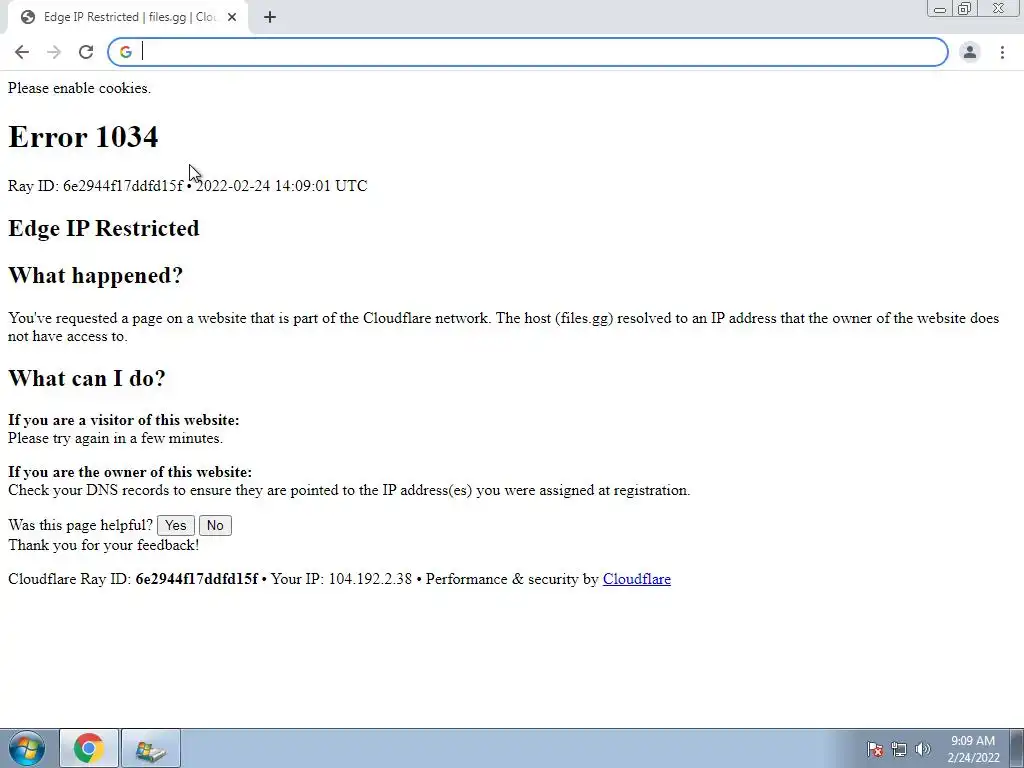Open the Windows Start menu orb
The width and height of the screenshot is (1024, 768).
[x=27, y=748]
